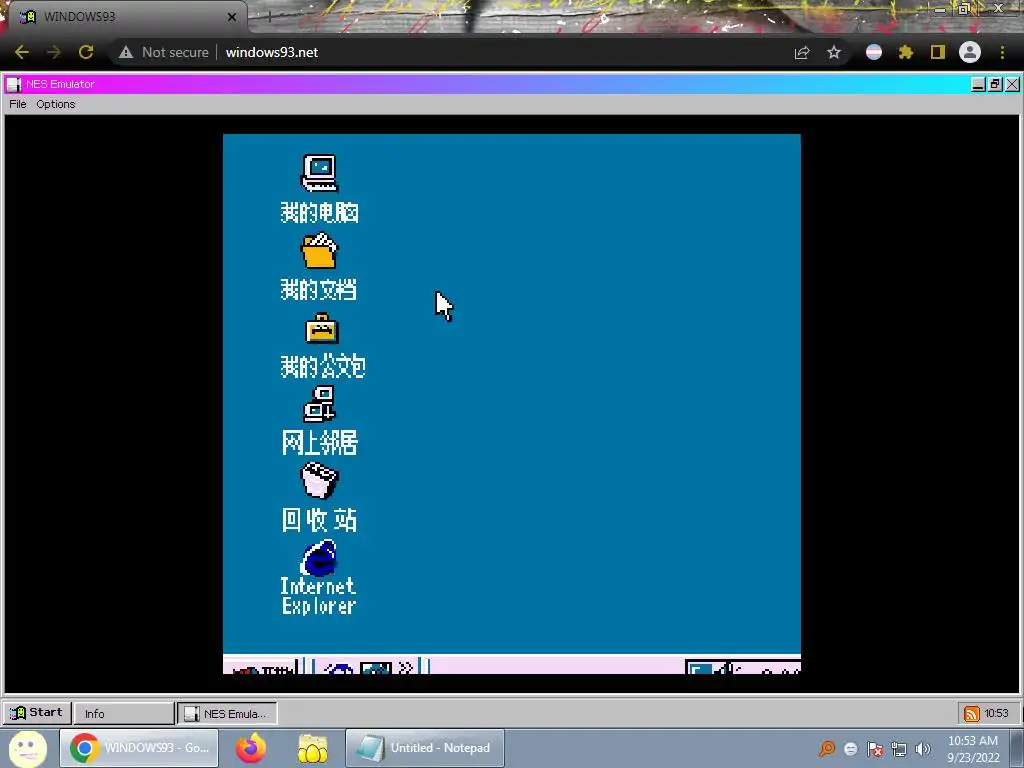The image size is (1024, 768).
Task: Switch to Untitled - Notepad taskbar button
Action: (424, 748)
